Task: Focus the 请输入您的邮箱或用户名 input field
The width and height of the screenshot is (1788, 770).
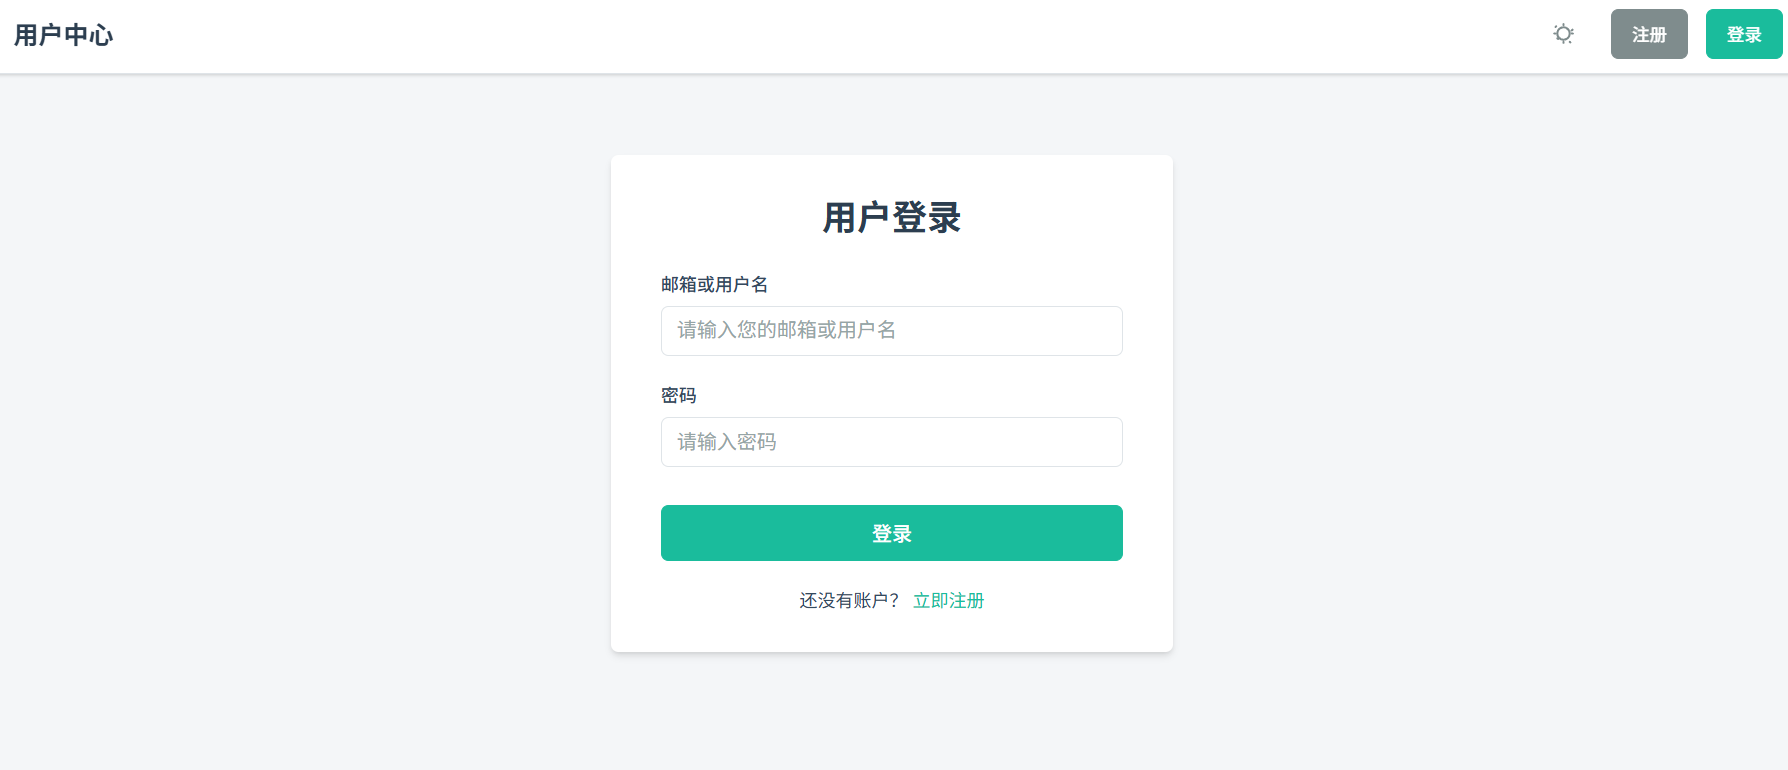Action: point(891,331)
